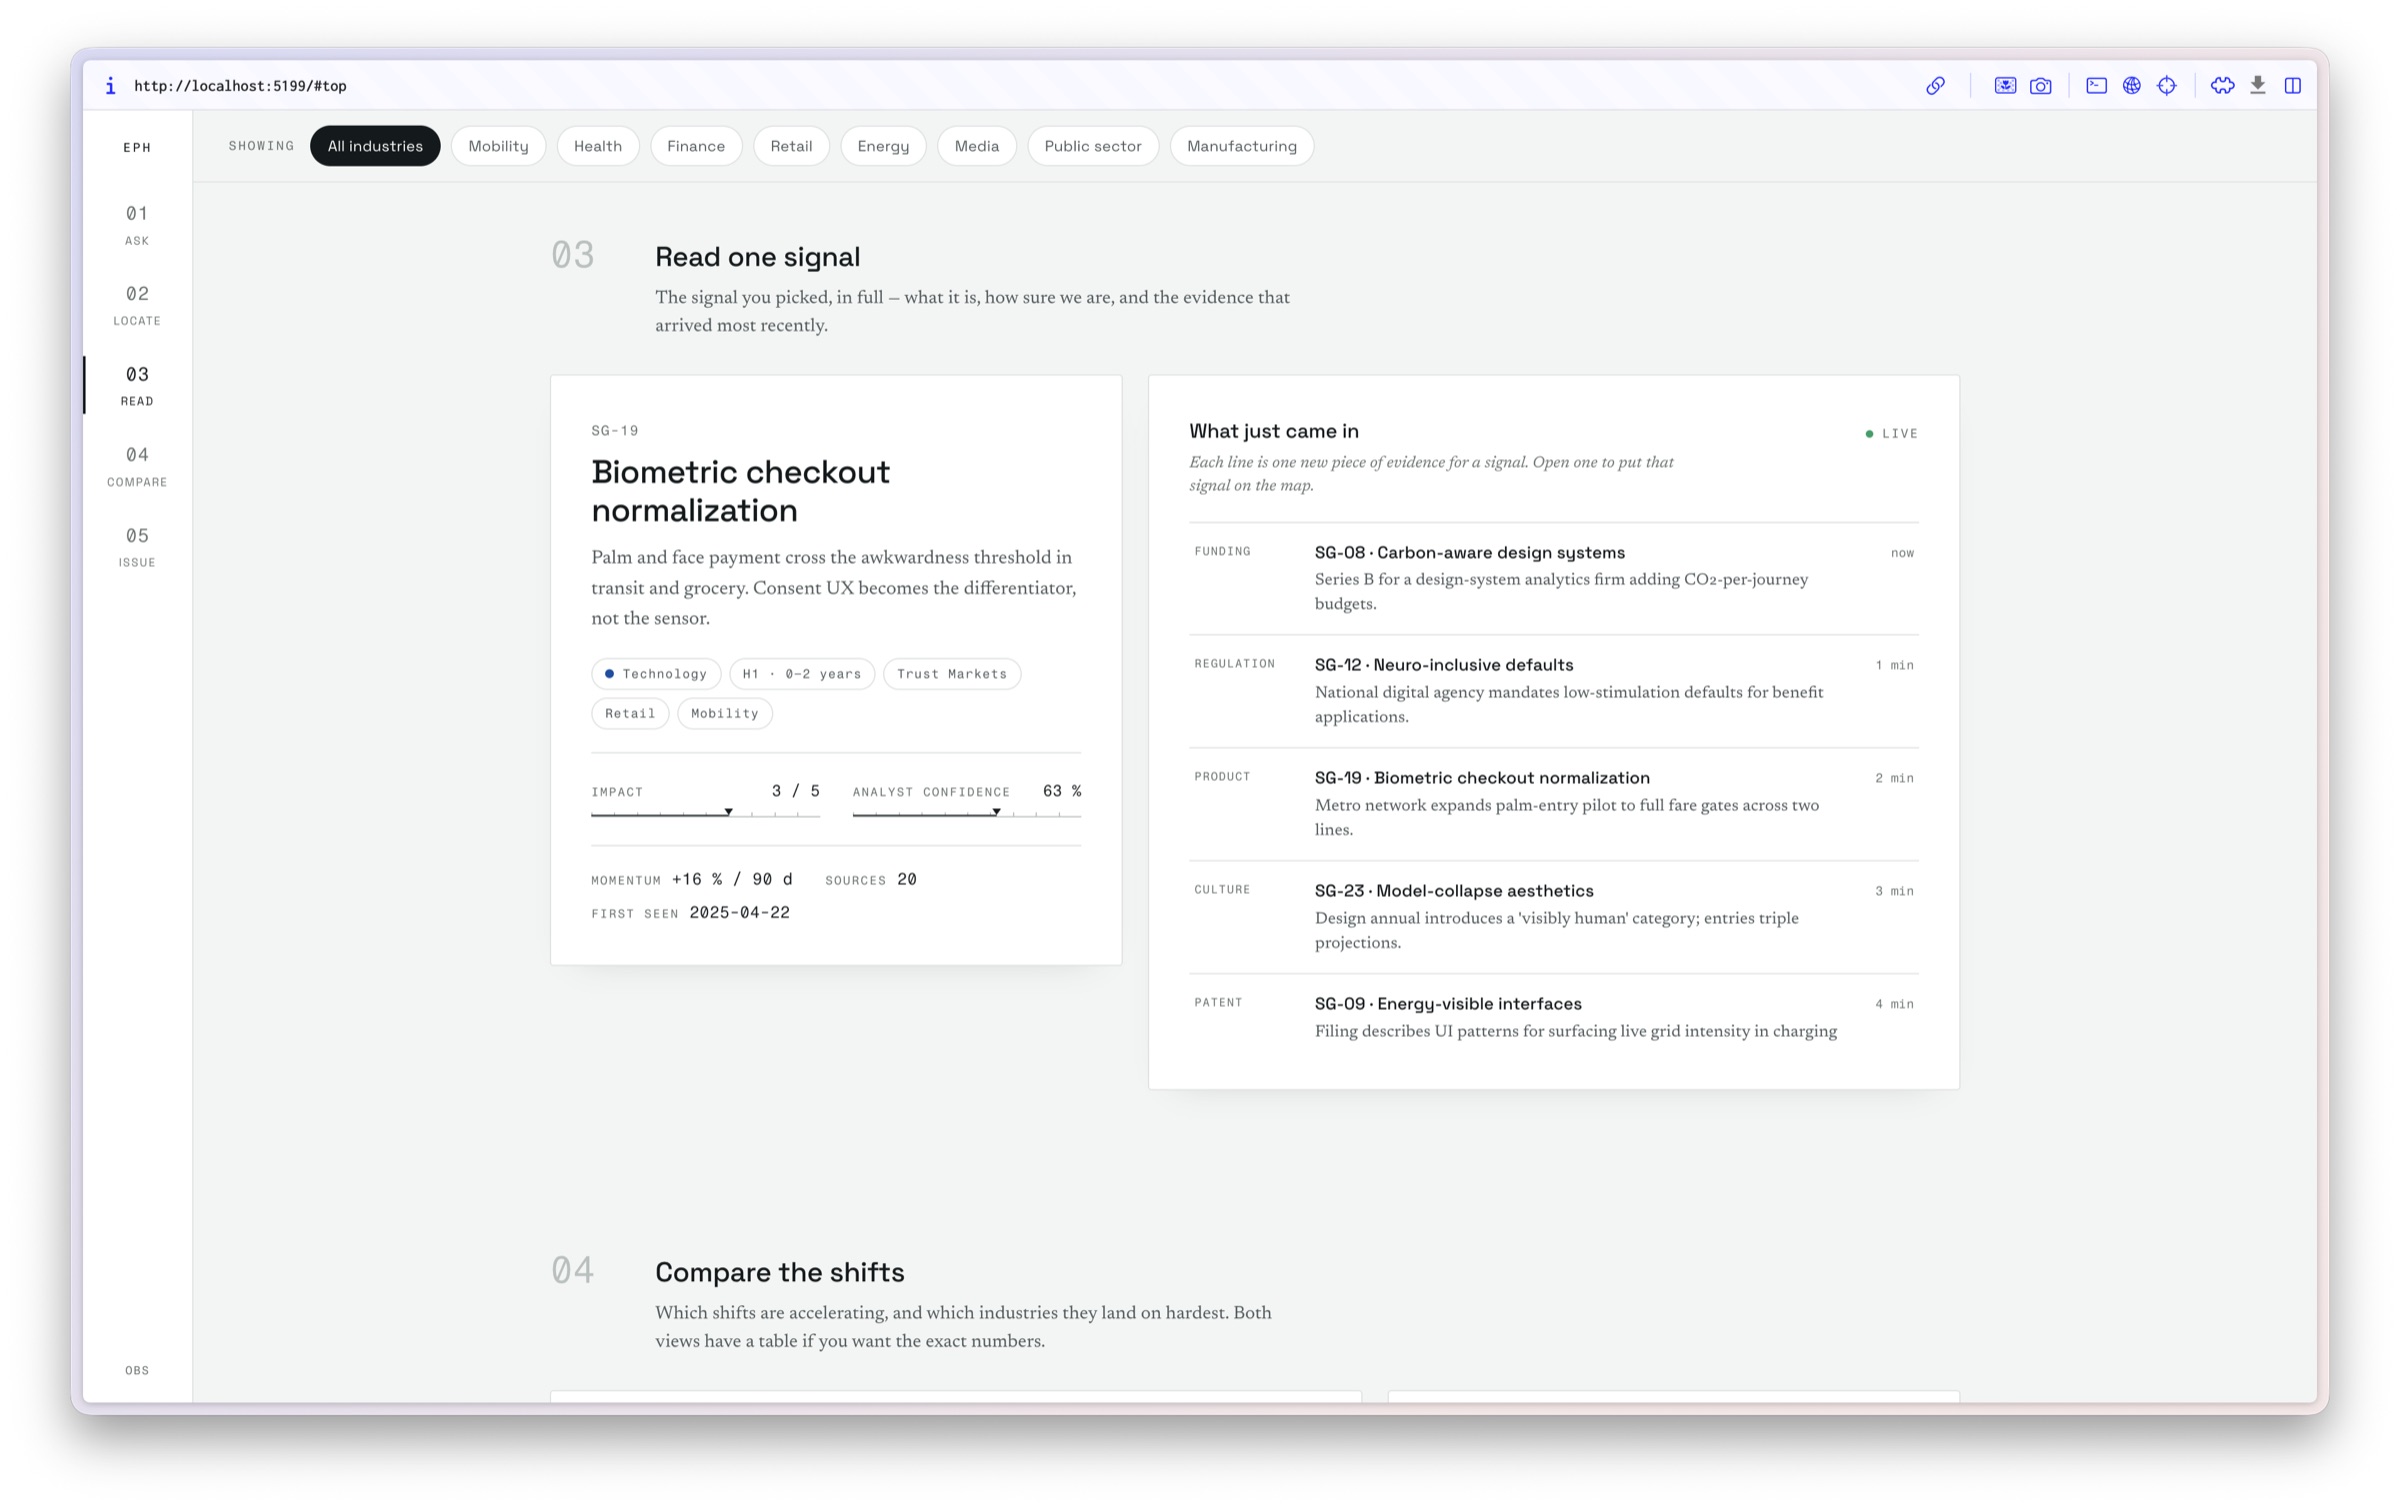The width and height of the screenshot is (2400, 1508).
Task: Click the globe network icon
Action: click(2132, 86)
